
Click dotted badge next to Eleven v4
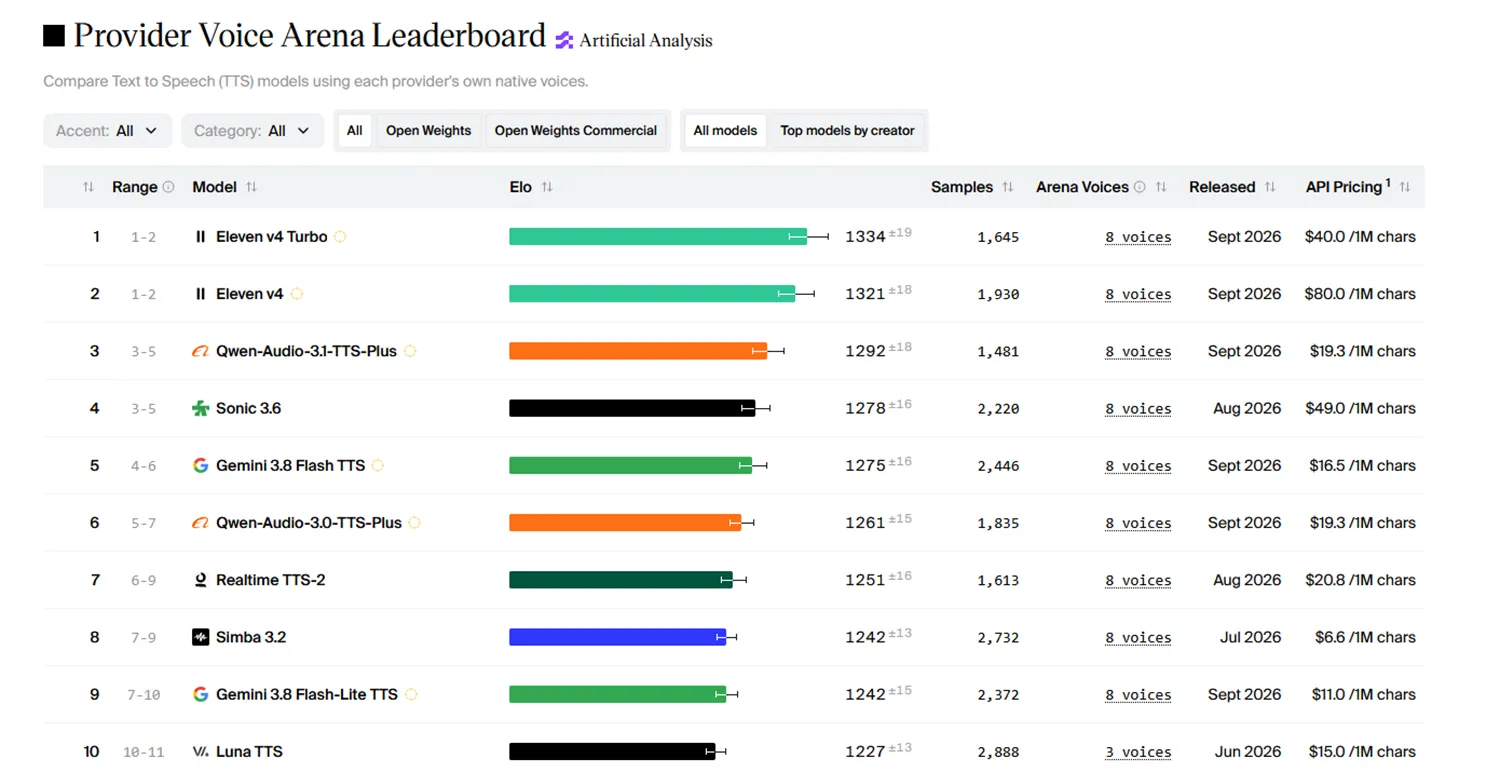296,294
